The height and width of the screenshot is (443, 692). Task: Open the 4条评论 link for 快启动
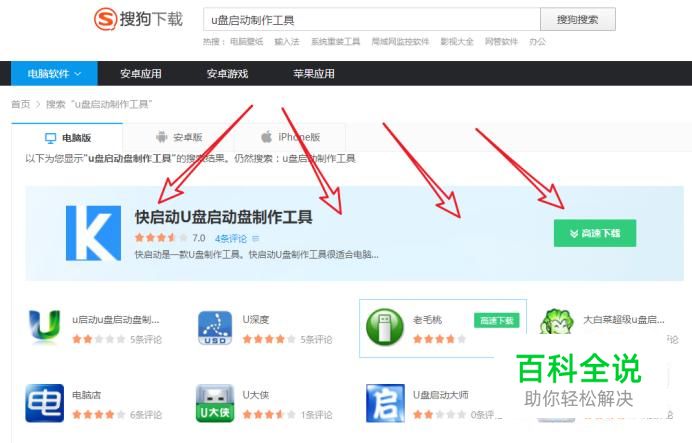pyautogui.click(x=231, y=239)
